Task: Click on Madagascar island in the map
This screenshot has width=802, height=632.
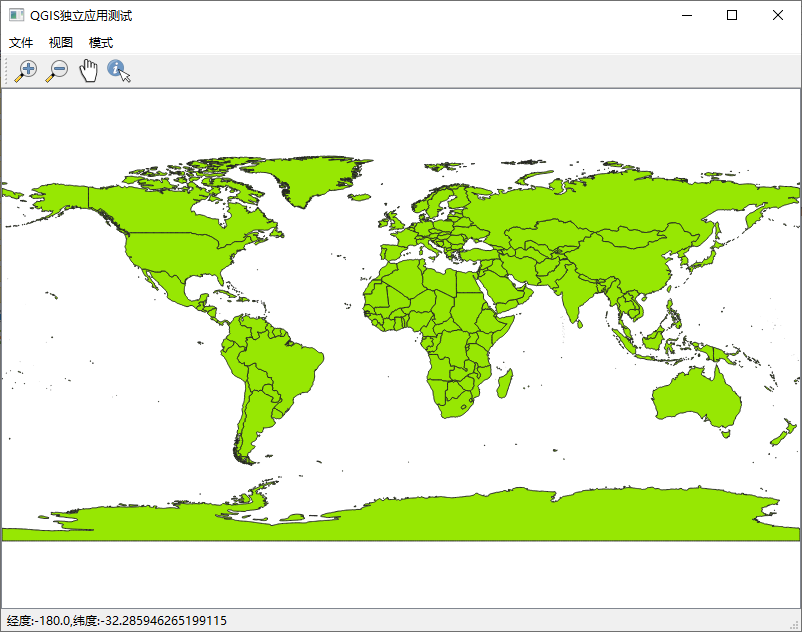Action: point(505,383)
